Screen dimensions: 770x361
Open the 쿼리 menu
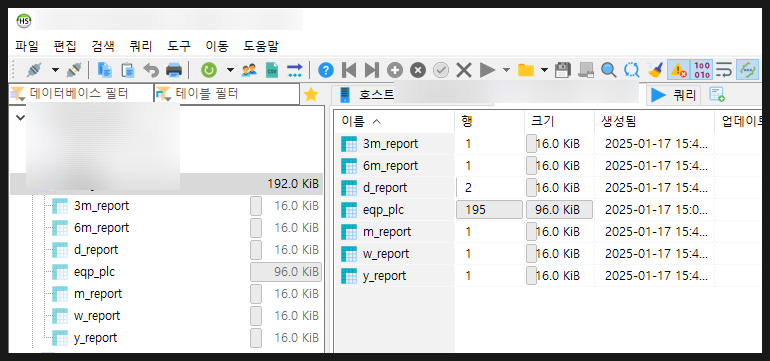tap(141, 47)
